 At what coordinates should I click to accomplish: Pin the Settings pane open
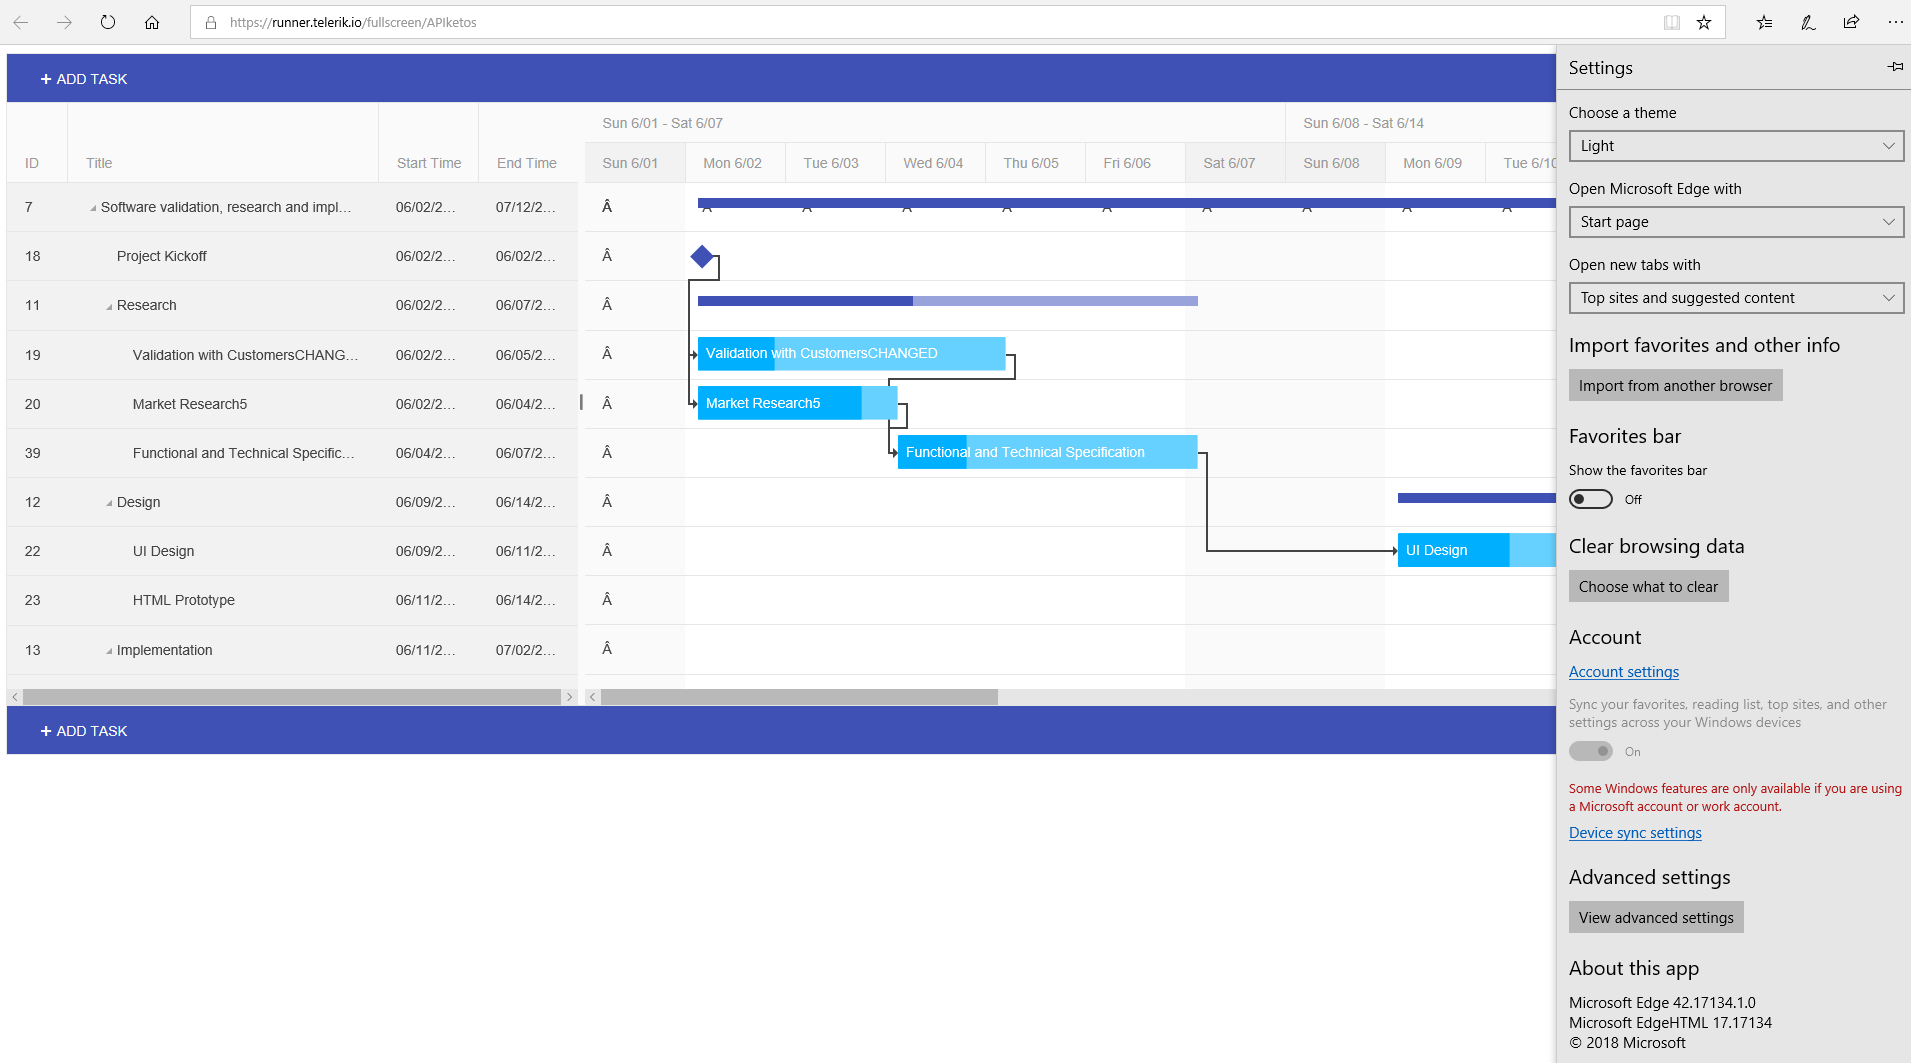coord(1893,67)
